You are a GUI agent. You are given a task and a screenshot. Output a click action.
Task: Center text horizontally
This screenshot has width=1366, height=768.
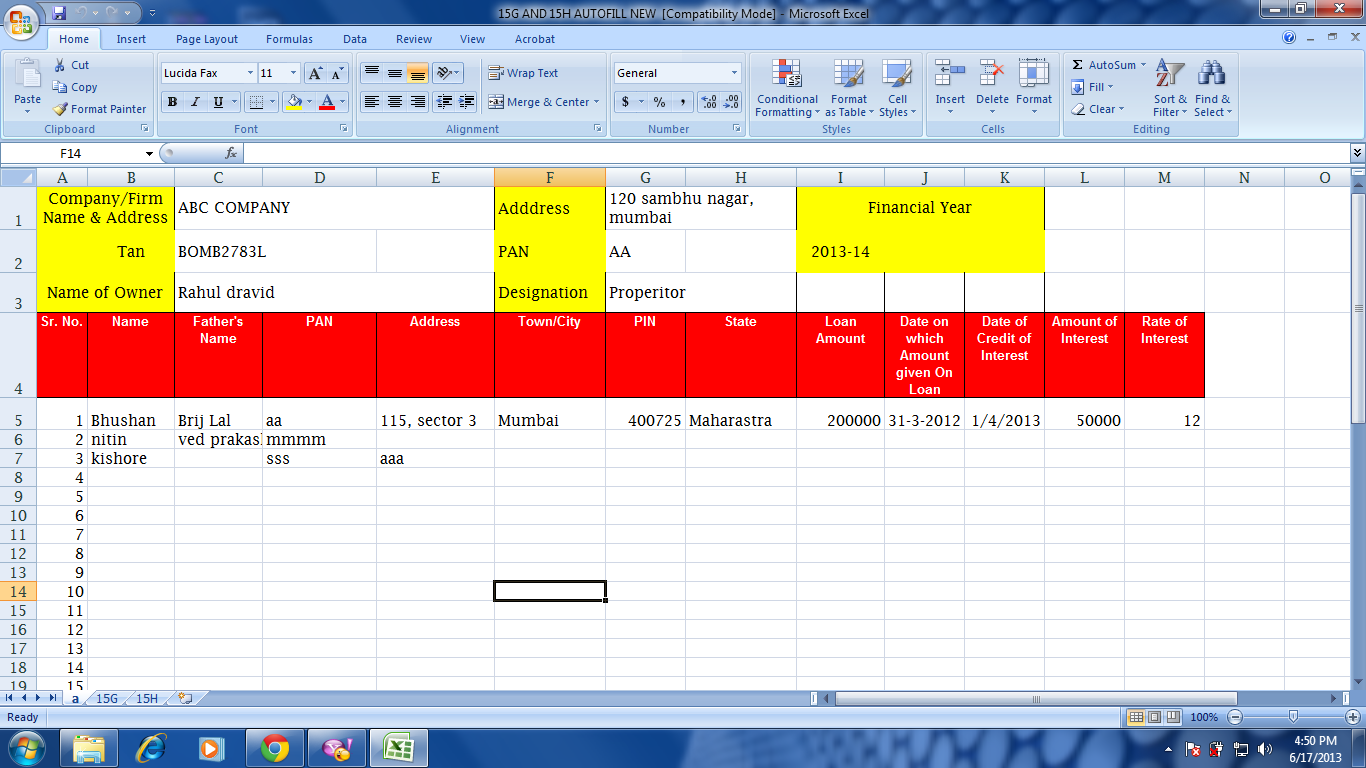(395, 102)
